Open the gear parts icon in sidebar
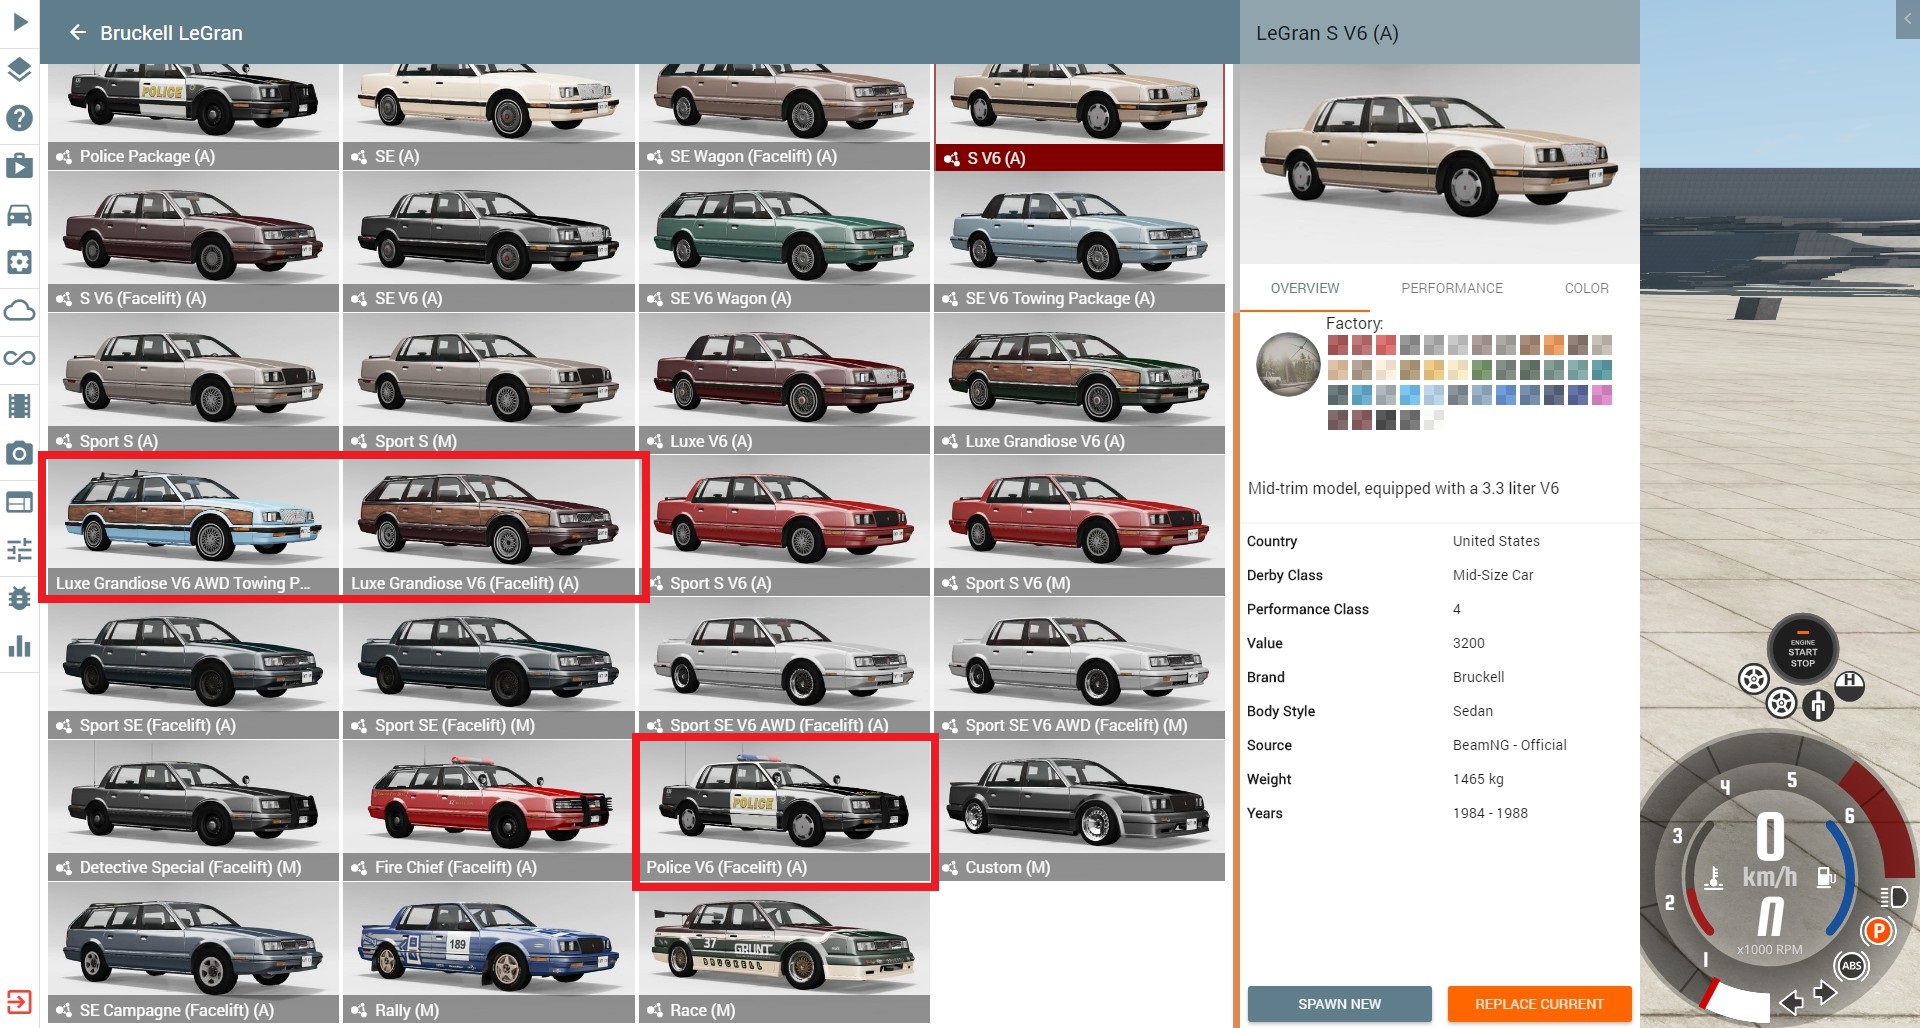Image resolution: width=1920 pixels, height=1028 pixels. tap(20, 262)
